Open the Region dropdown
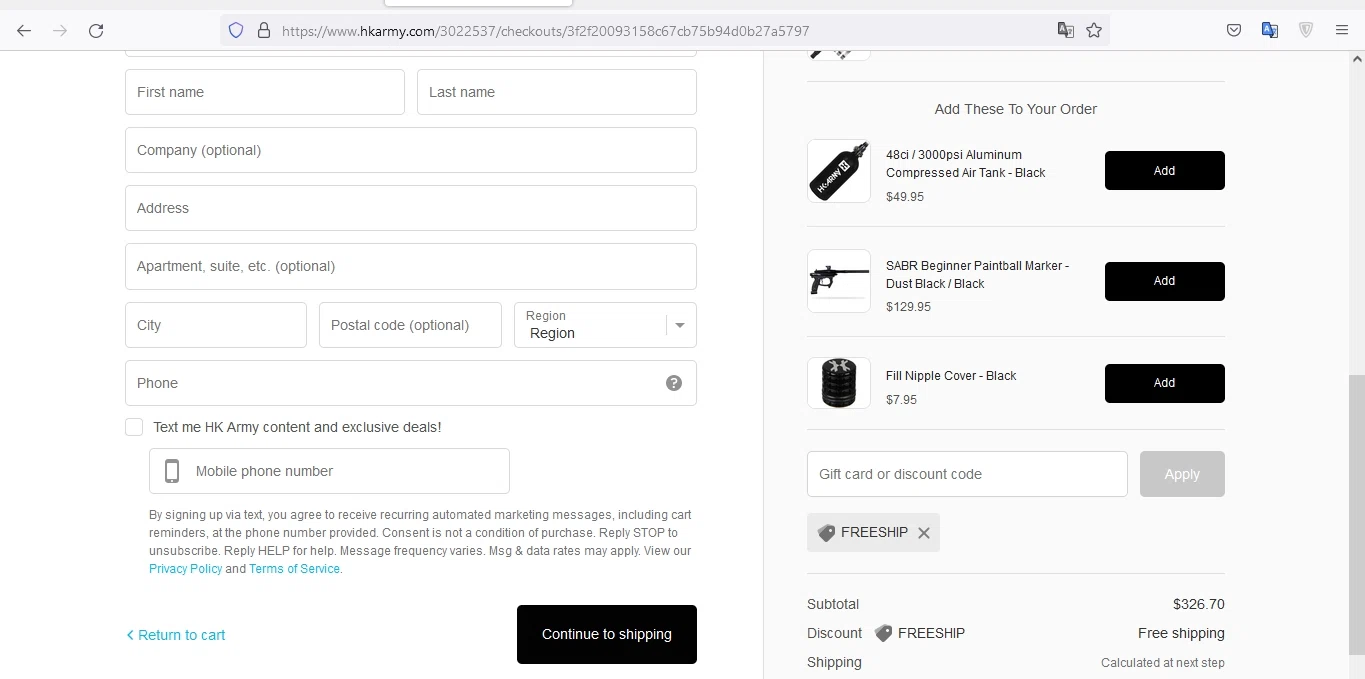 point(605,325)
